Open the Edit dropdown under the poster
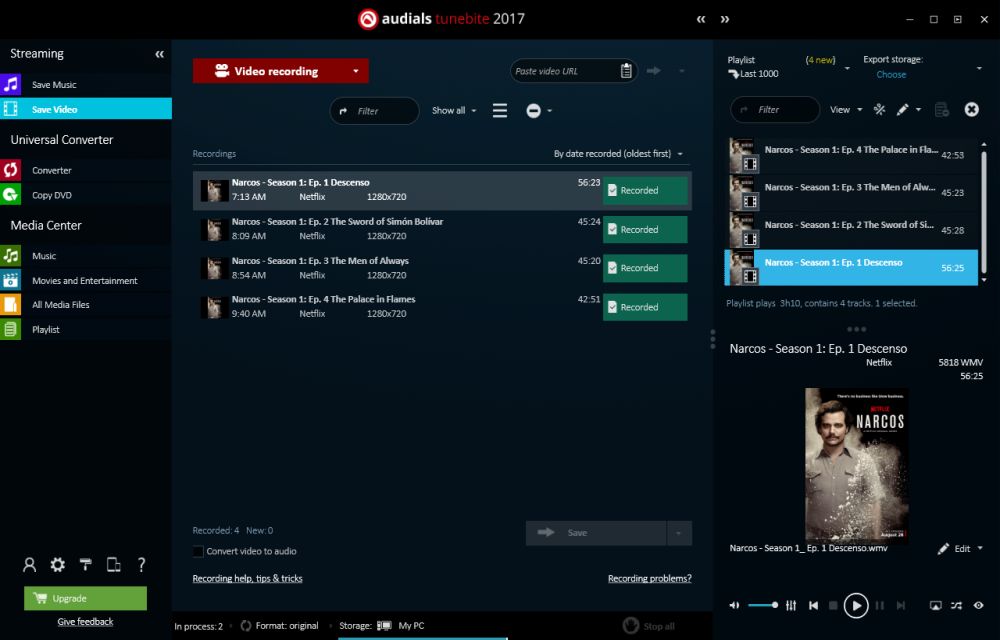The width and height of the screenshot is (1000, 640). [x=960, y=549]
